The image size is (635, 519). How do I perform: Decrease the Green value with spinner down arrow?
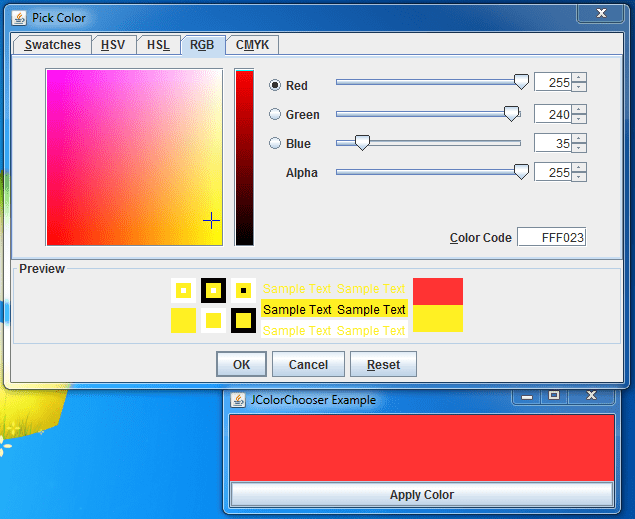click(579, 119)
